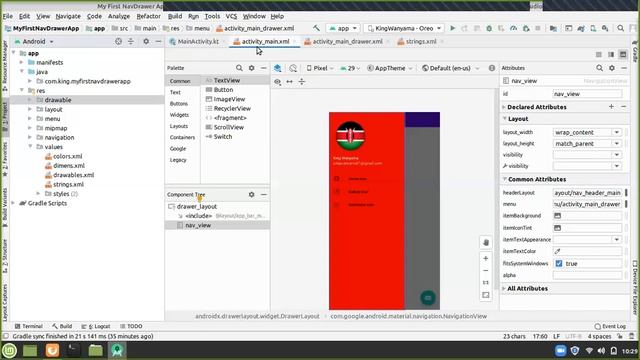Select Buttons palette category
Viewport: 640px width, 360px height.
click(x=179, y=104)
